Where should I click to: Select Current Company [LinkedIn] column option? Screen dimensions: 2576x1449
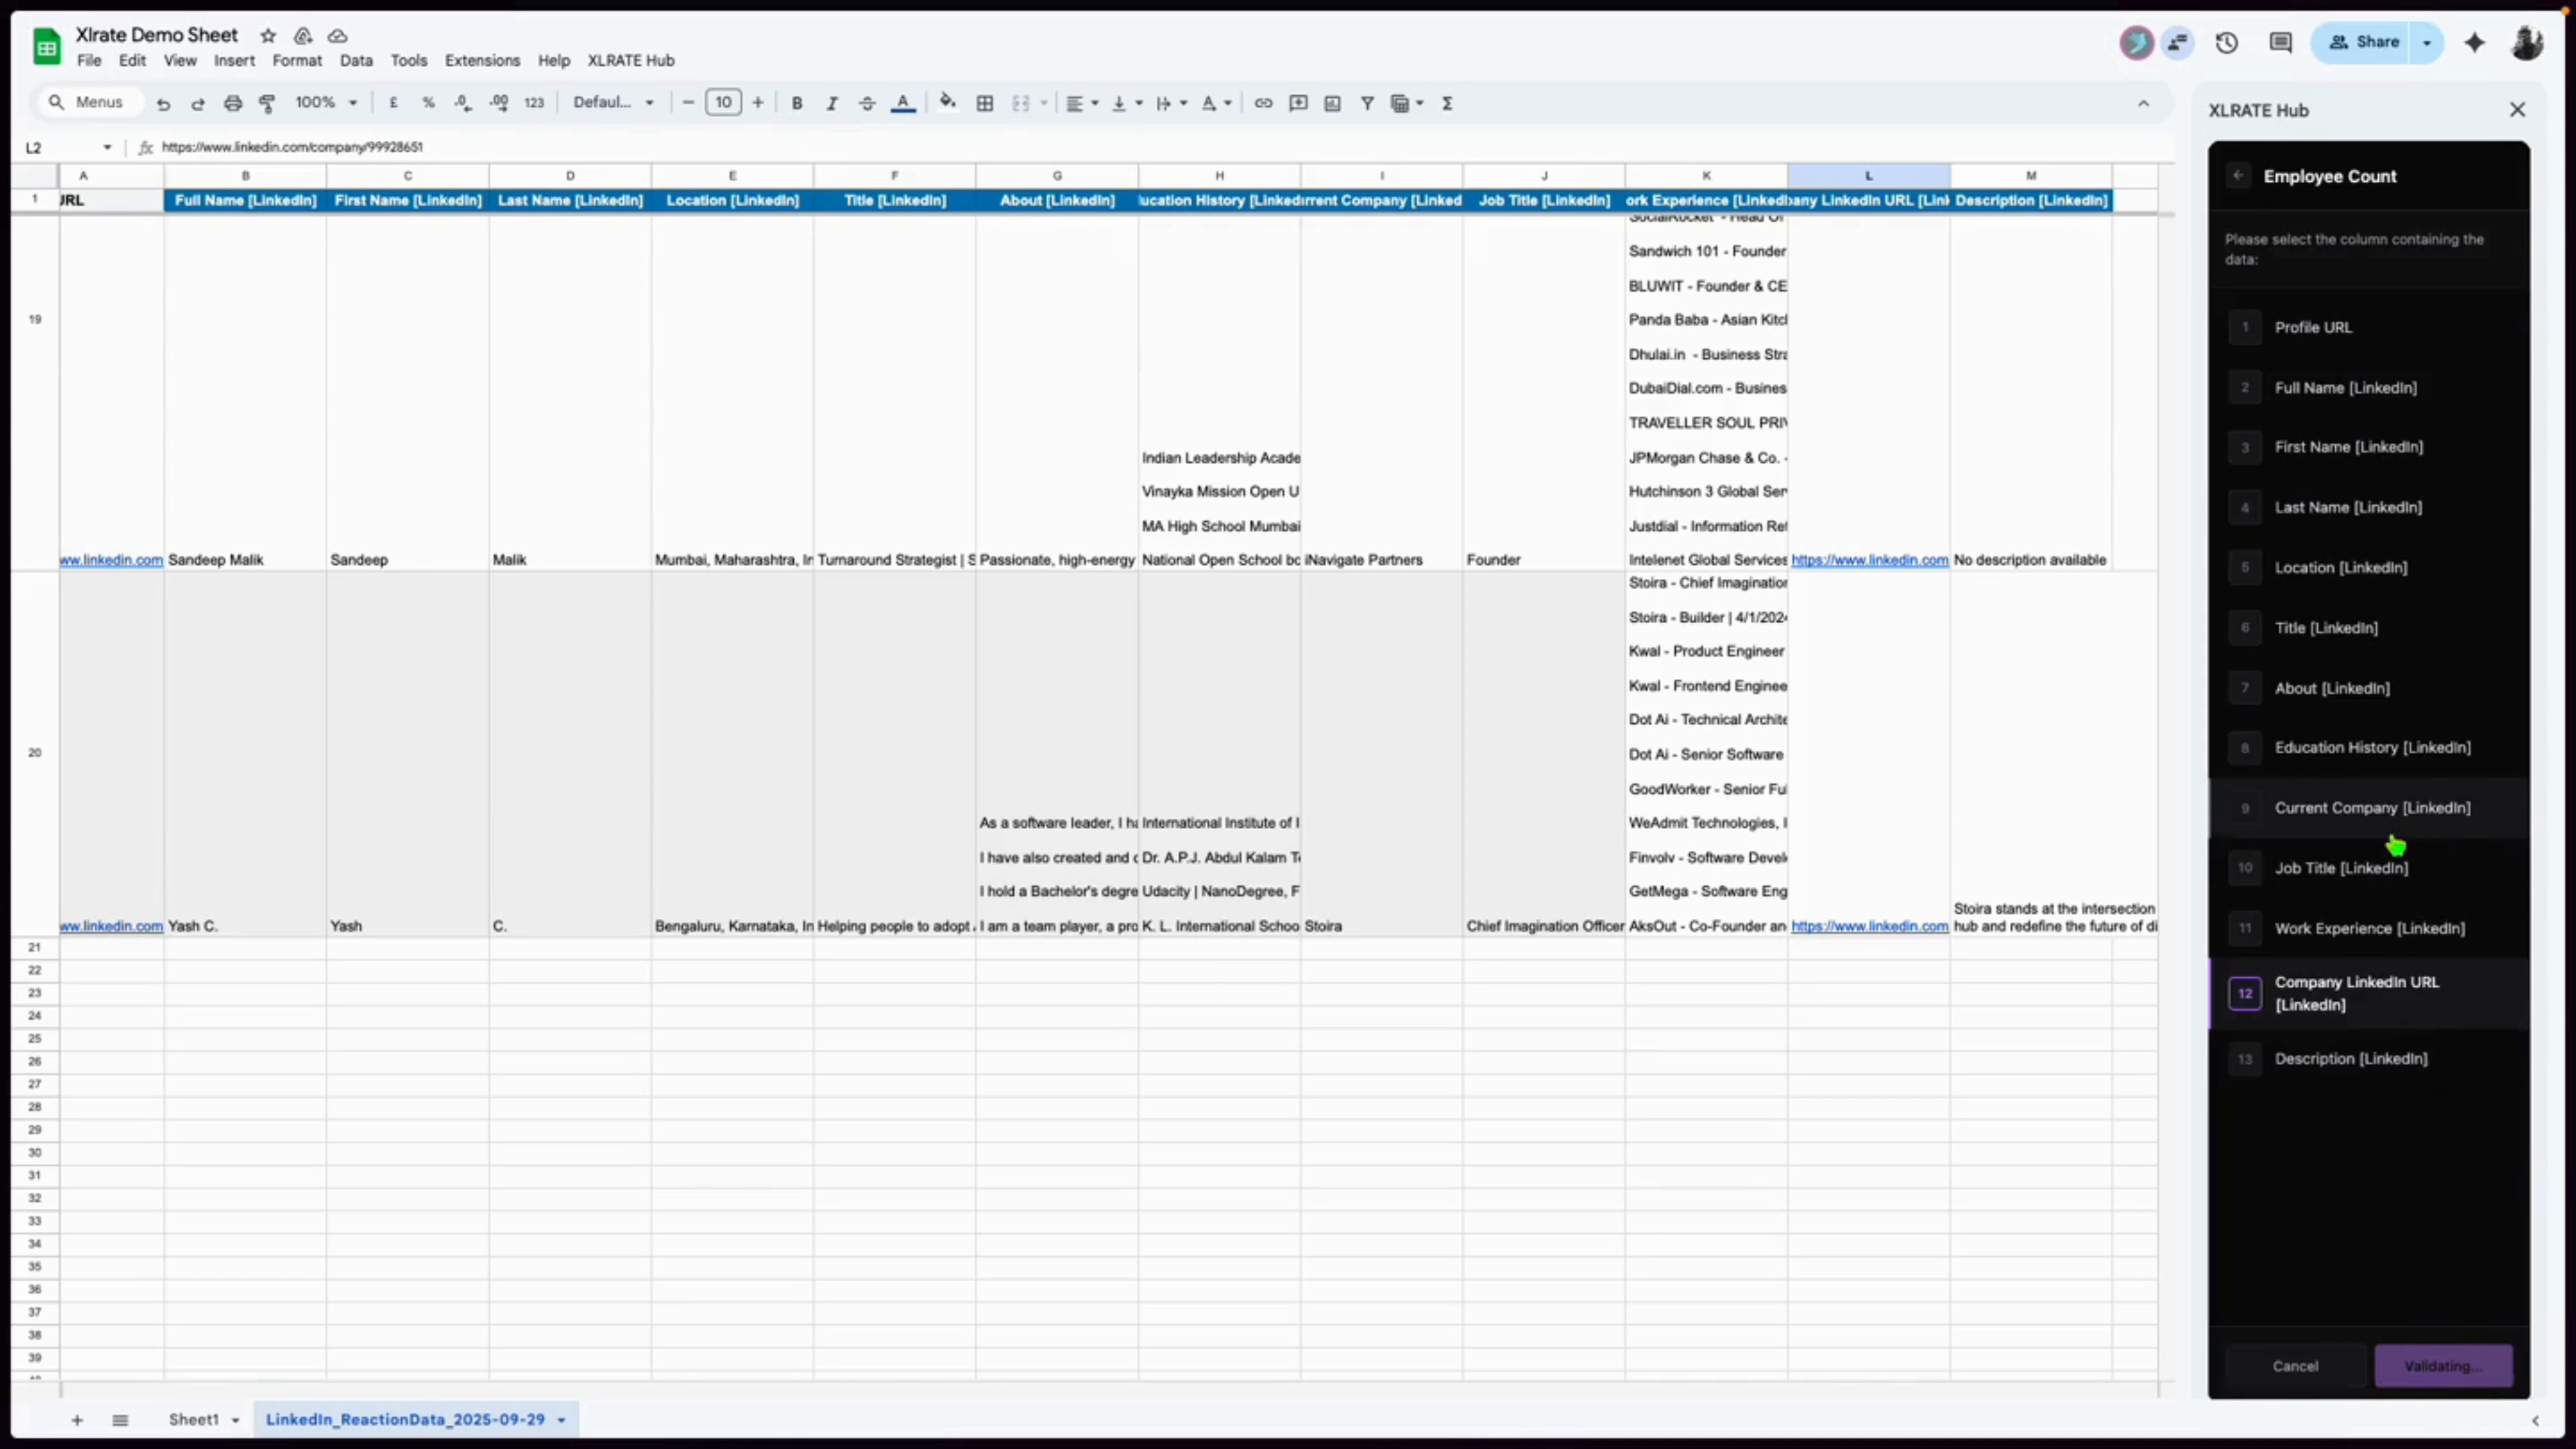(x=2371, y=808)
